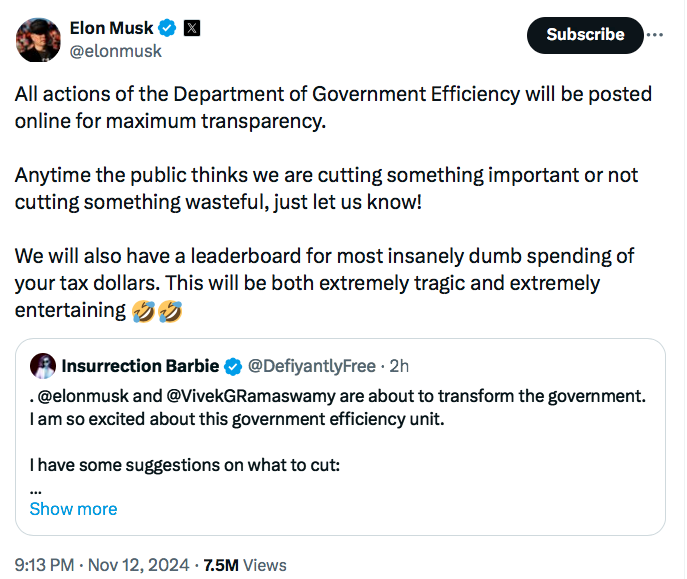Click the Subscribe button

click(585, 35)
